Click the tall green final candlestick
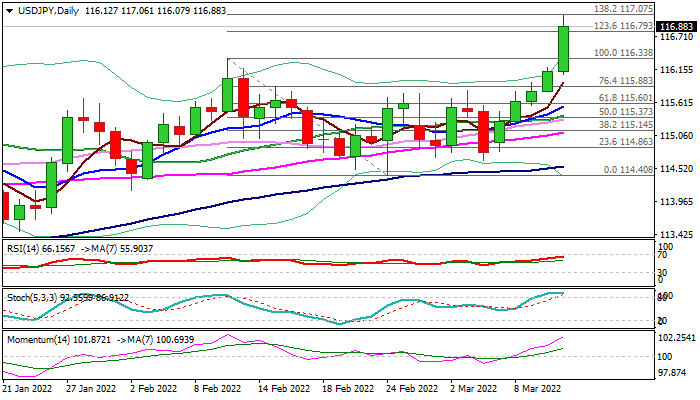Screen dimensions: 700x400 (563, 49)
